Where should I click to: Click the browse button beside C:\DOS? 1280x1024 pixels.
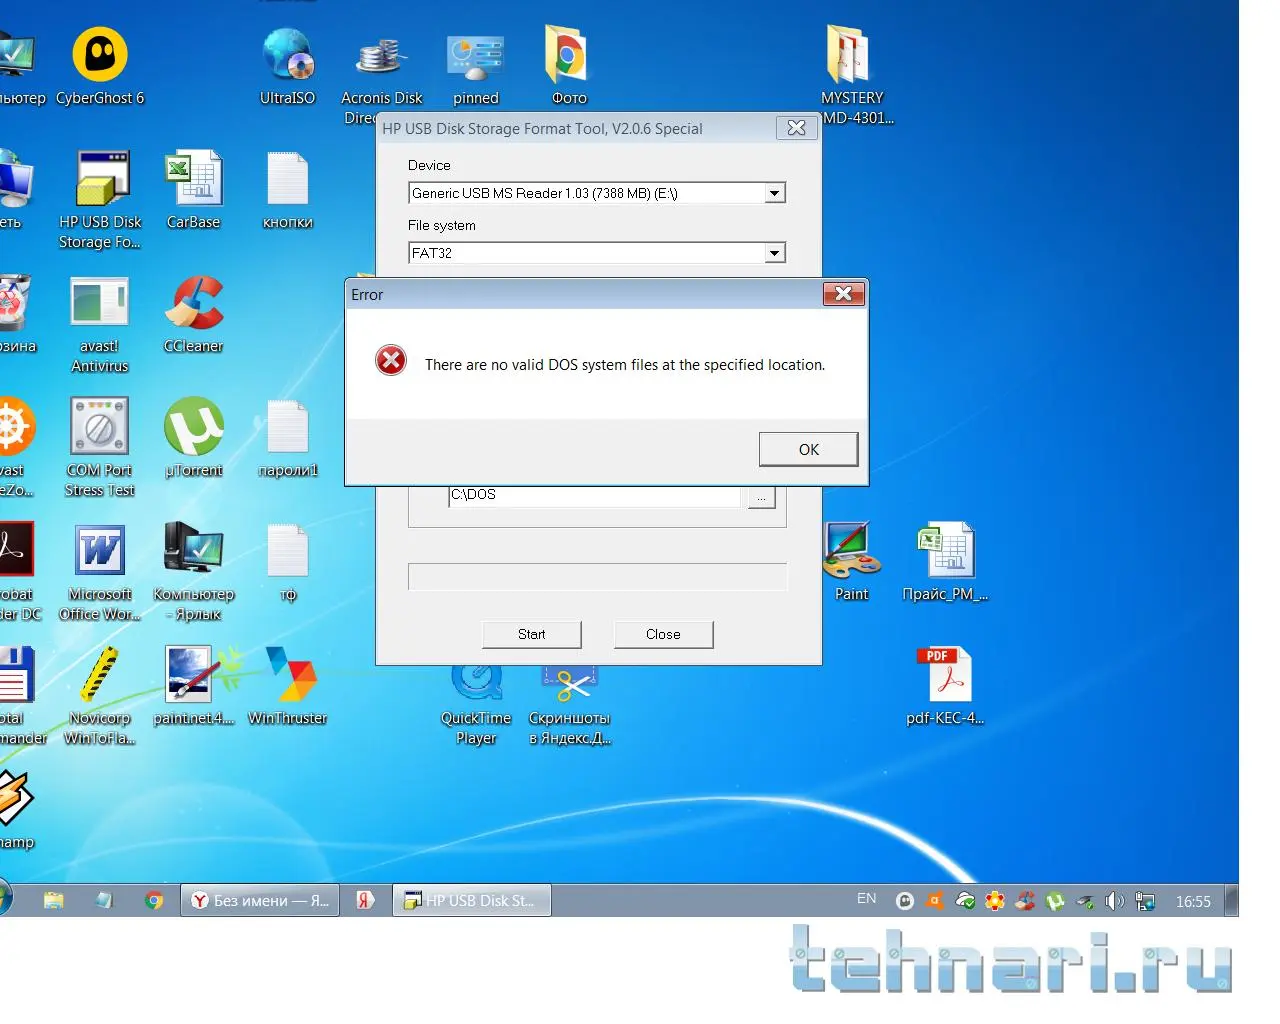(x=762, y=497)
